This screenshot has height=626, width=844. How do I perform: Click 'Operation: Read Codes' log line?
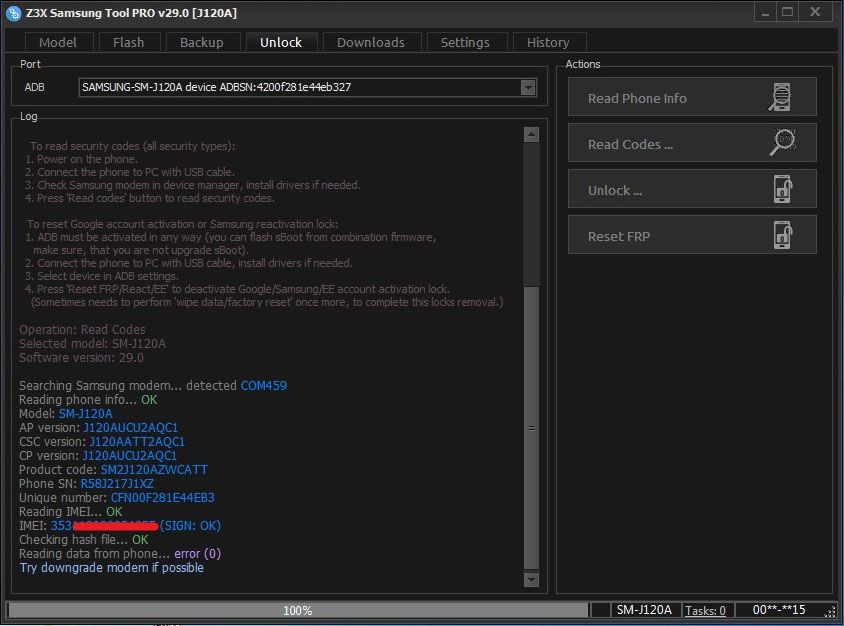(82, 329)
